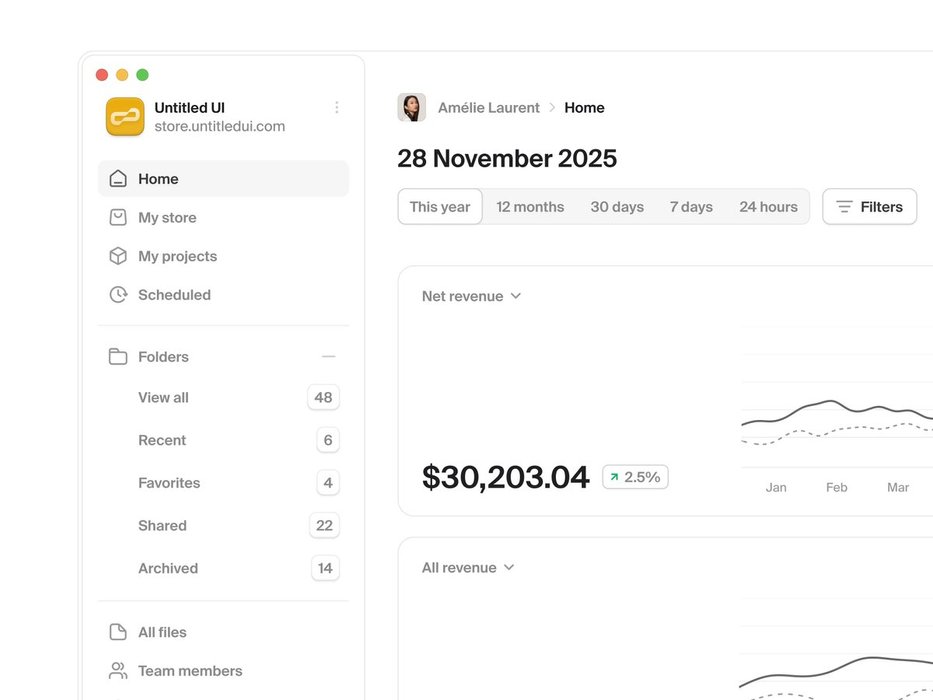Open the Filters button

pyautogui.click(x=869, y=207)
